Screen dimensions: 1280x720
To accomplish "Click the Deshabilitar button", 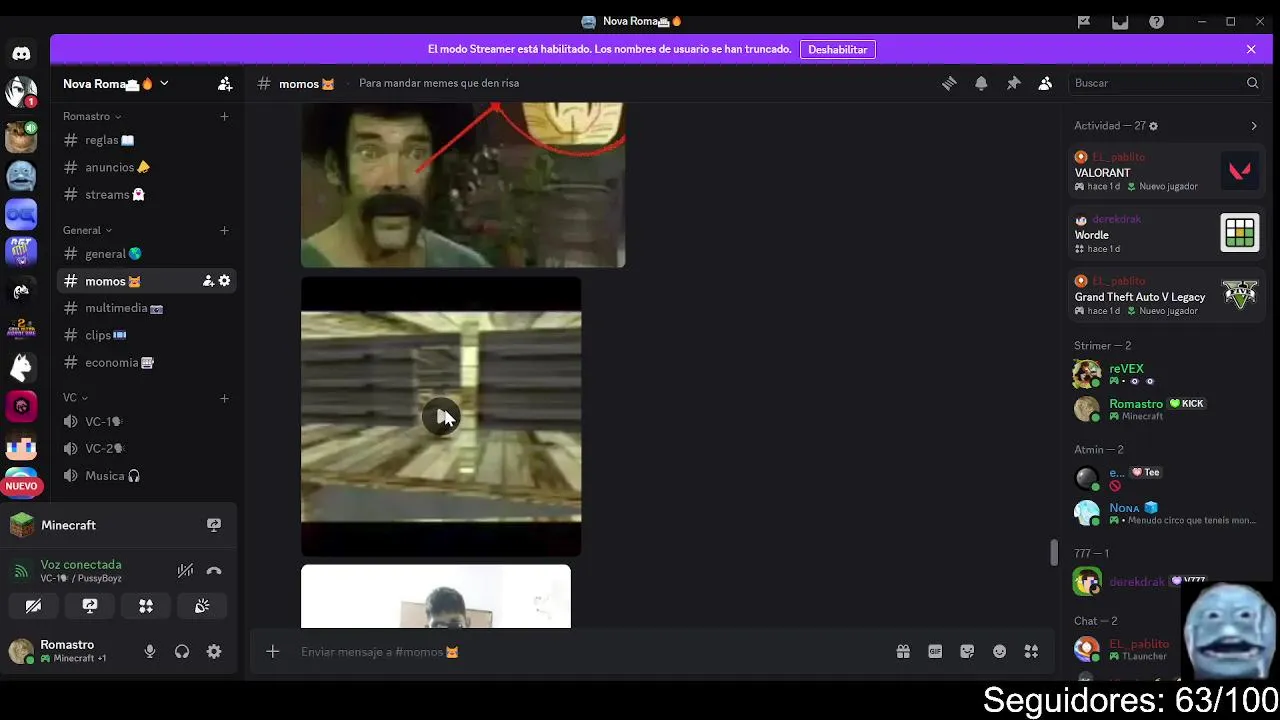I will click(838, 49).
